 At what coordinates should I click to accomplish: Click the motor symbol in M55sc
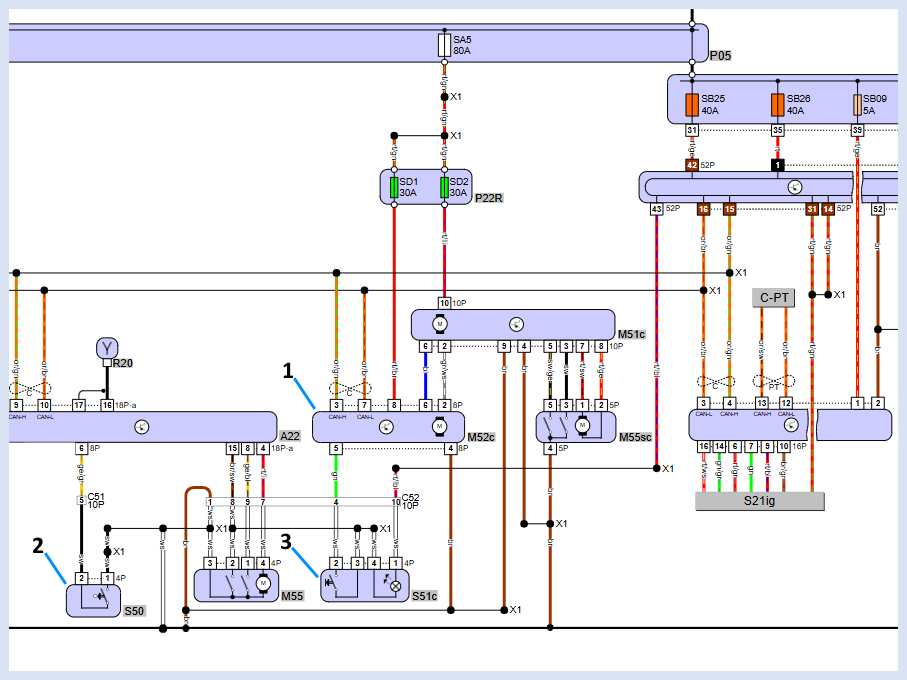pyautogui.click(x=582, y=426)
